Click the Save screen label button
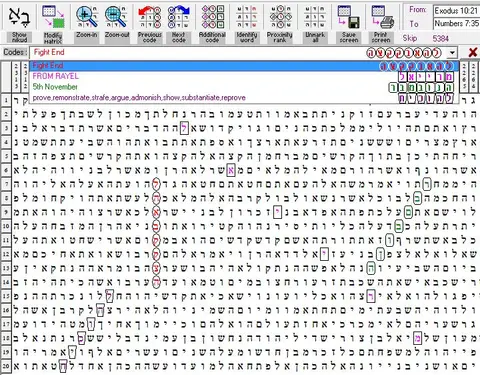This screenshot has width=480, height=375. click(x=348, y=37)
